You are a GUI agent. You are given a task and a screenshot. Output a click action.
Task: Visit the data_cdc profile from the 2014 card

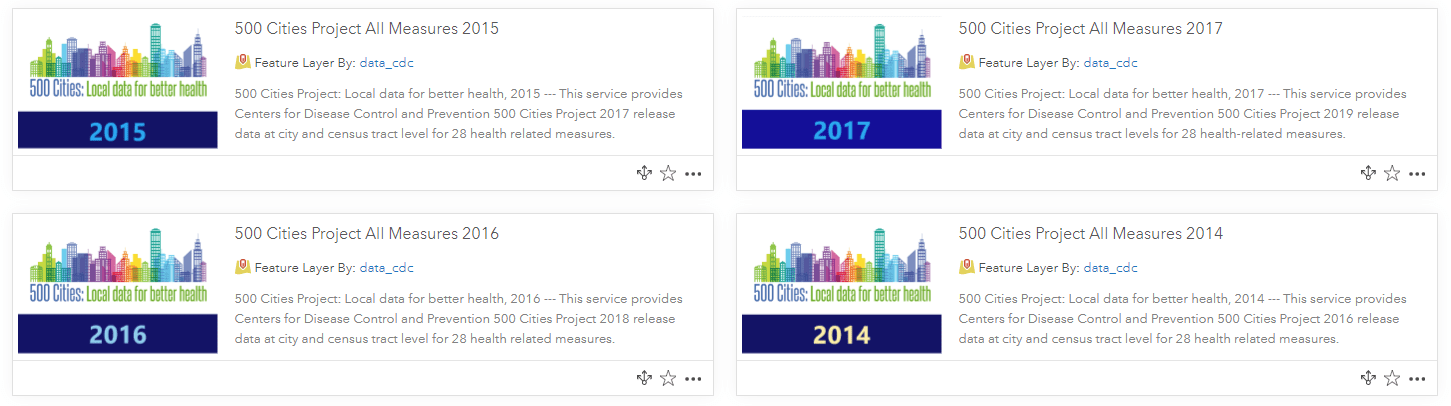point(1110,268)
